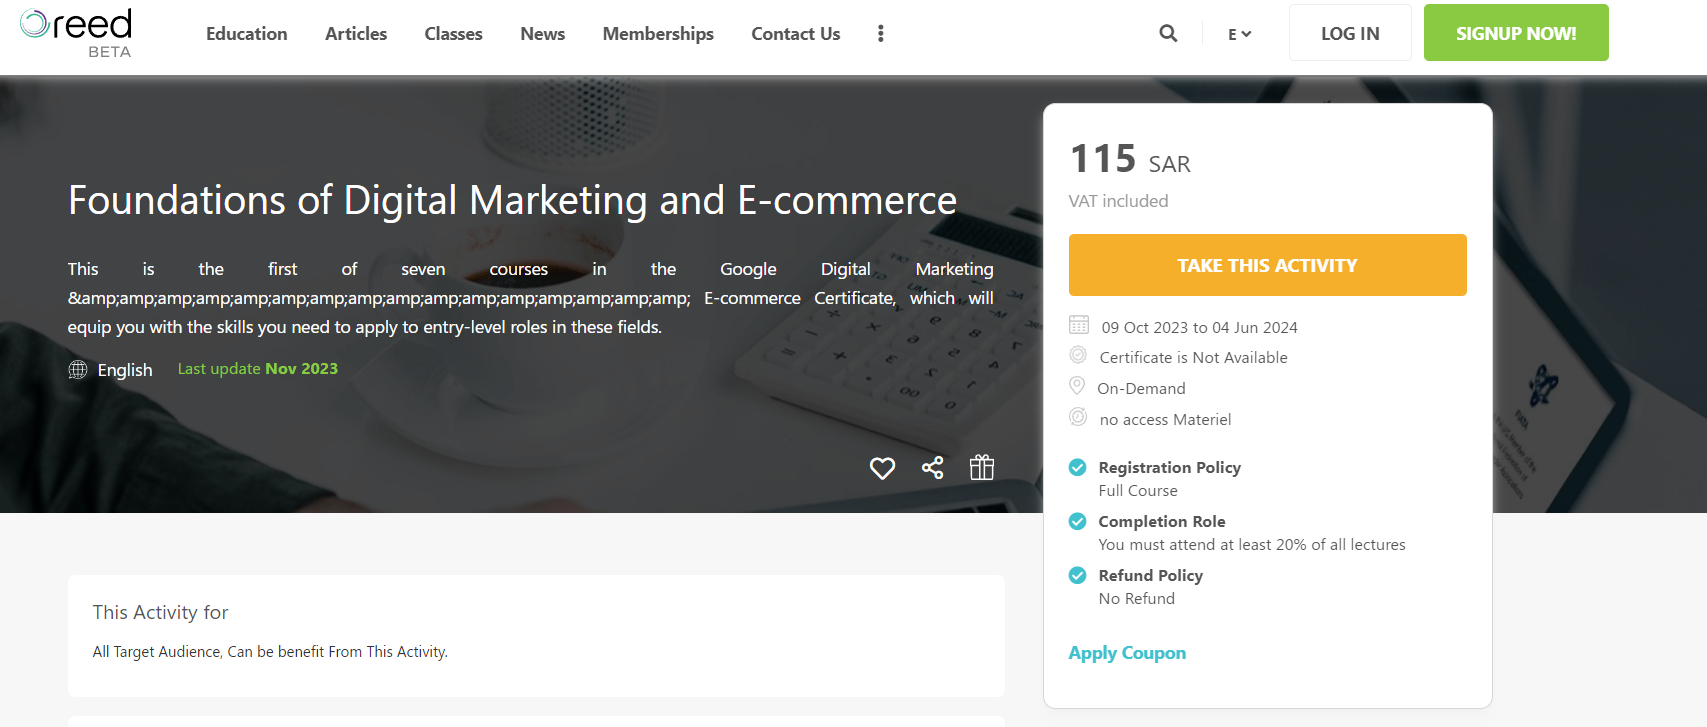1707x727 pixels.
Task: Open the Apply Coupon link
Action: 1127,653
